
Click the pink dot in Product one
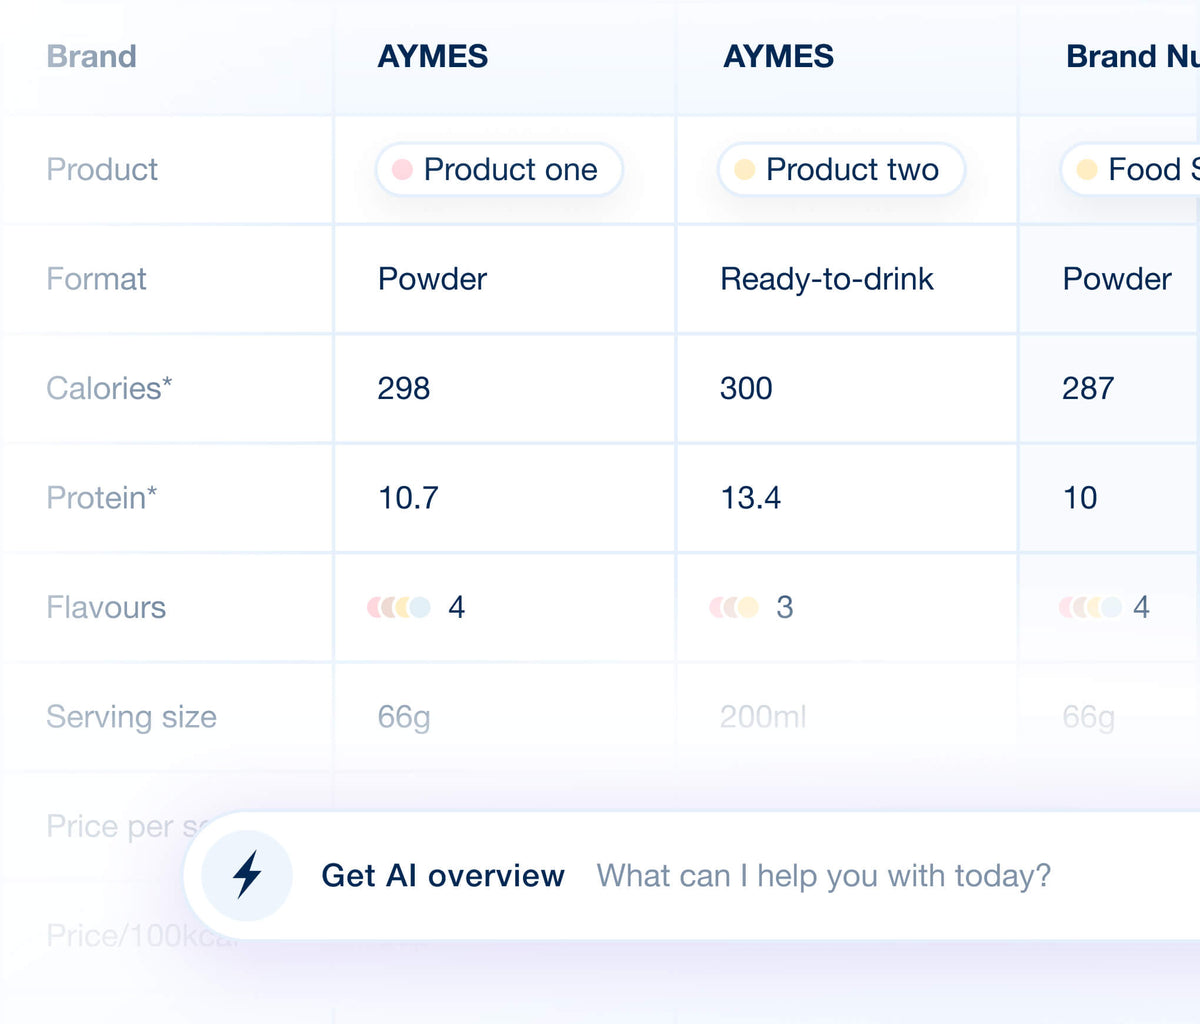point(402,170)
